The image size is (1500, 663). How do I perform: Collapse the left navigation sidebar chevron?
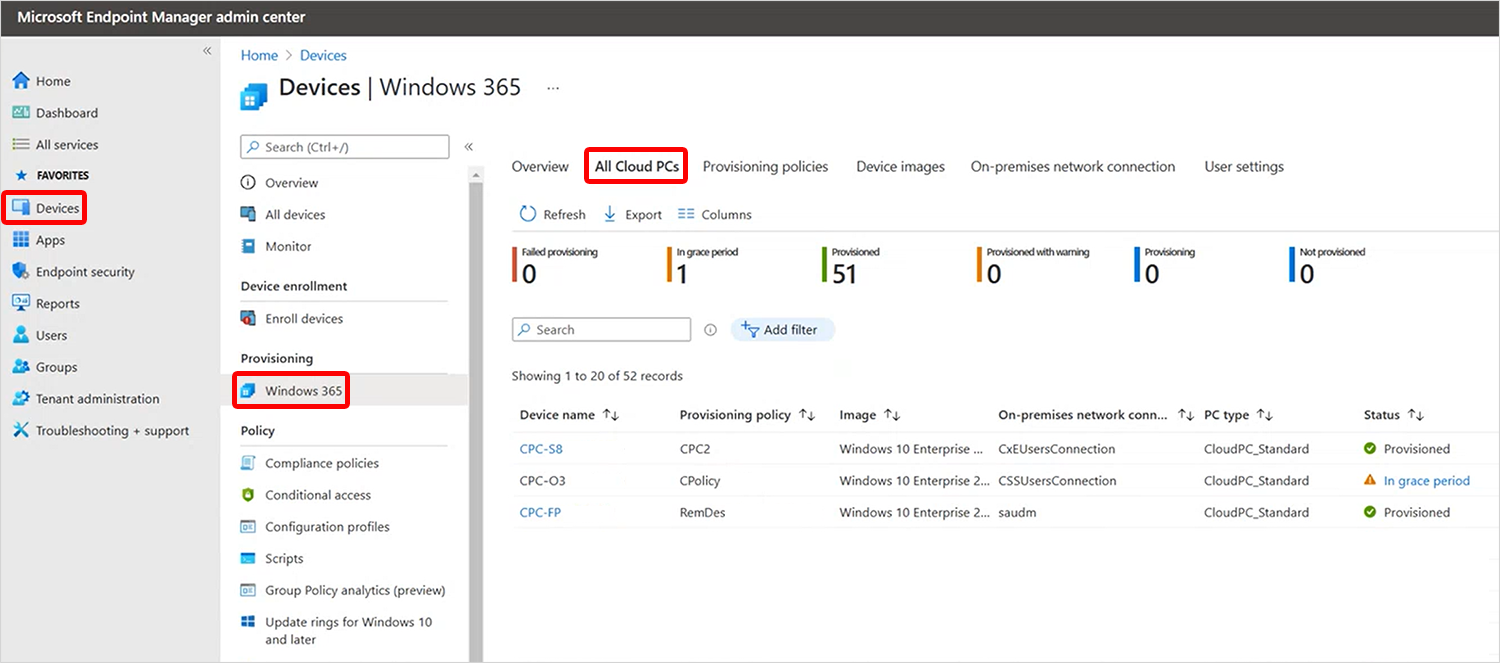click(x=207, y=51)
